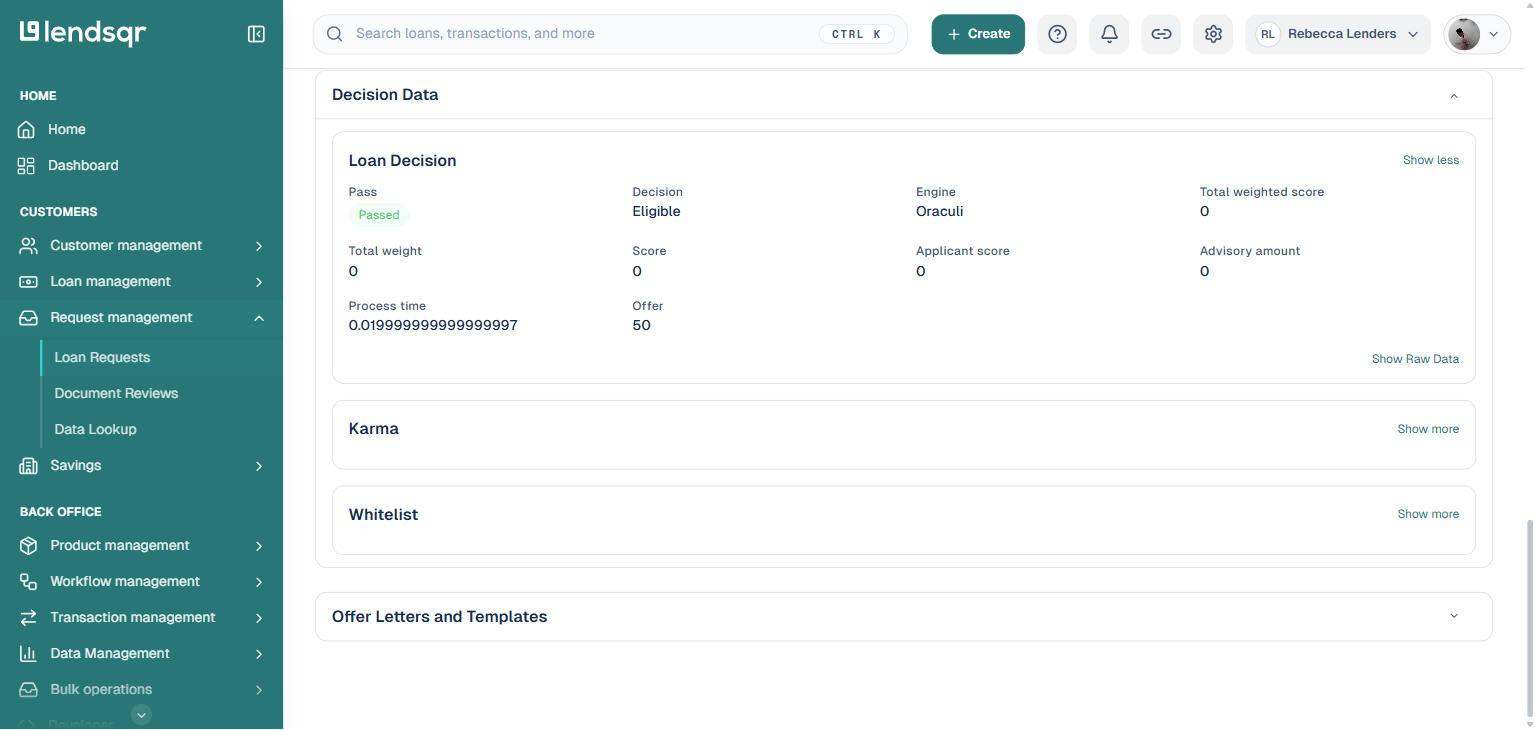
Task: Expand the Savings chevron
Action: click(259, 466)
